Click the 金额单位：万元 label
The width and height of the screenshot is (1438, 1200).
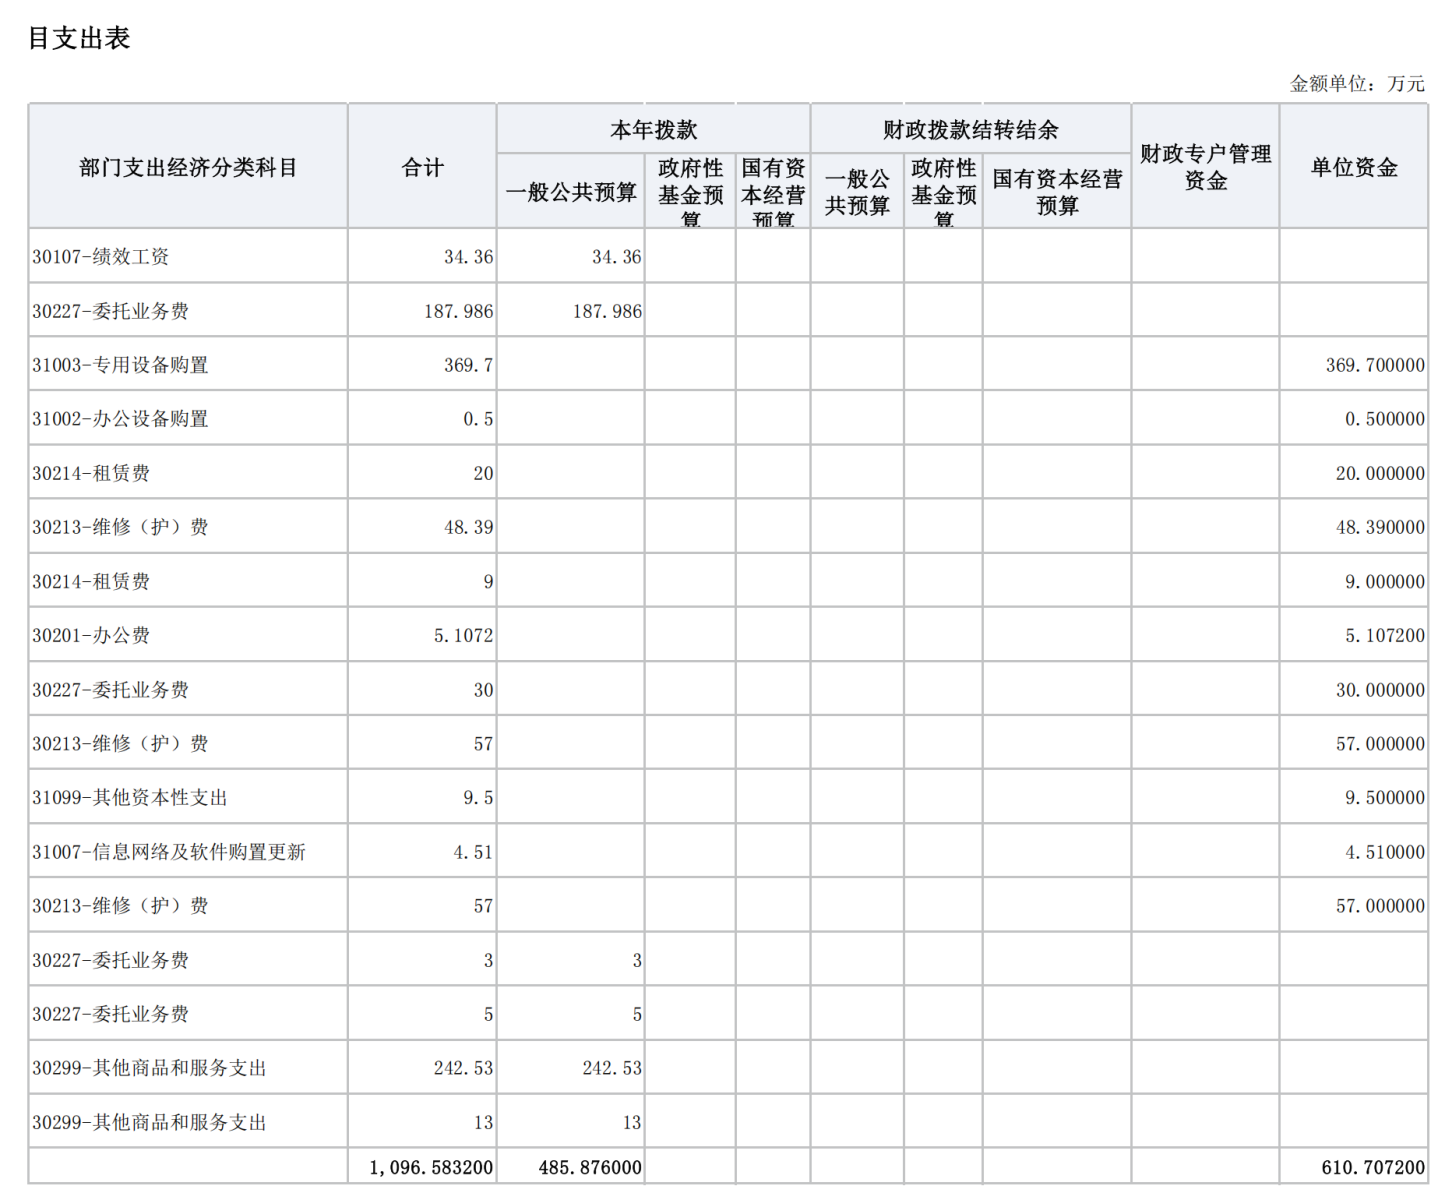click(1357, 84)
